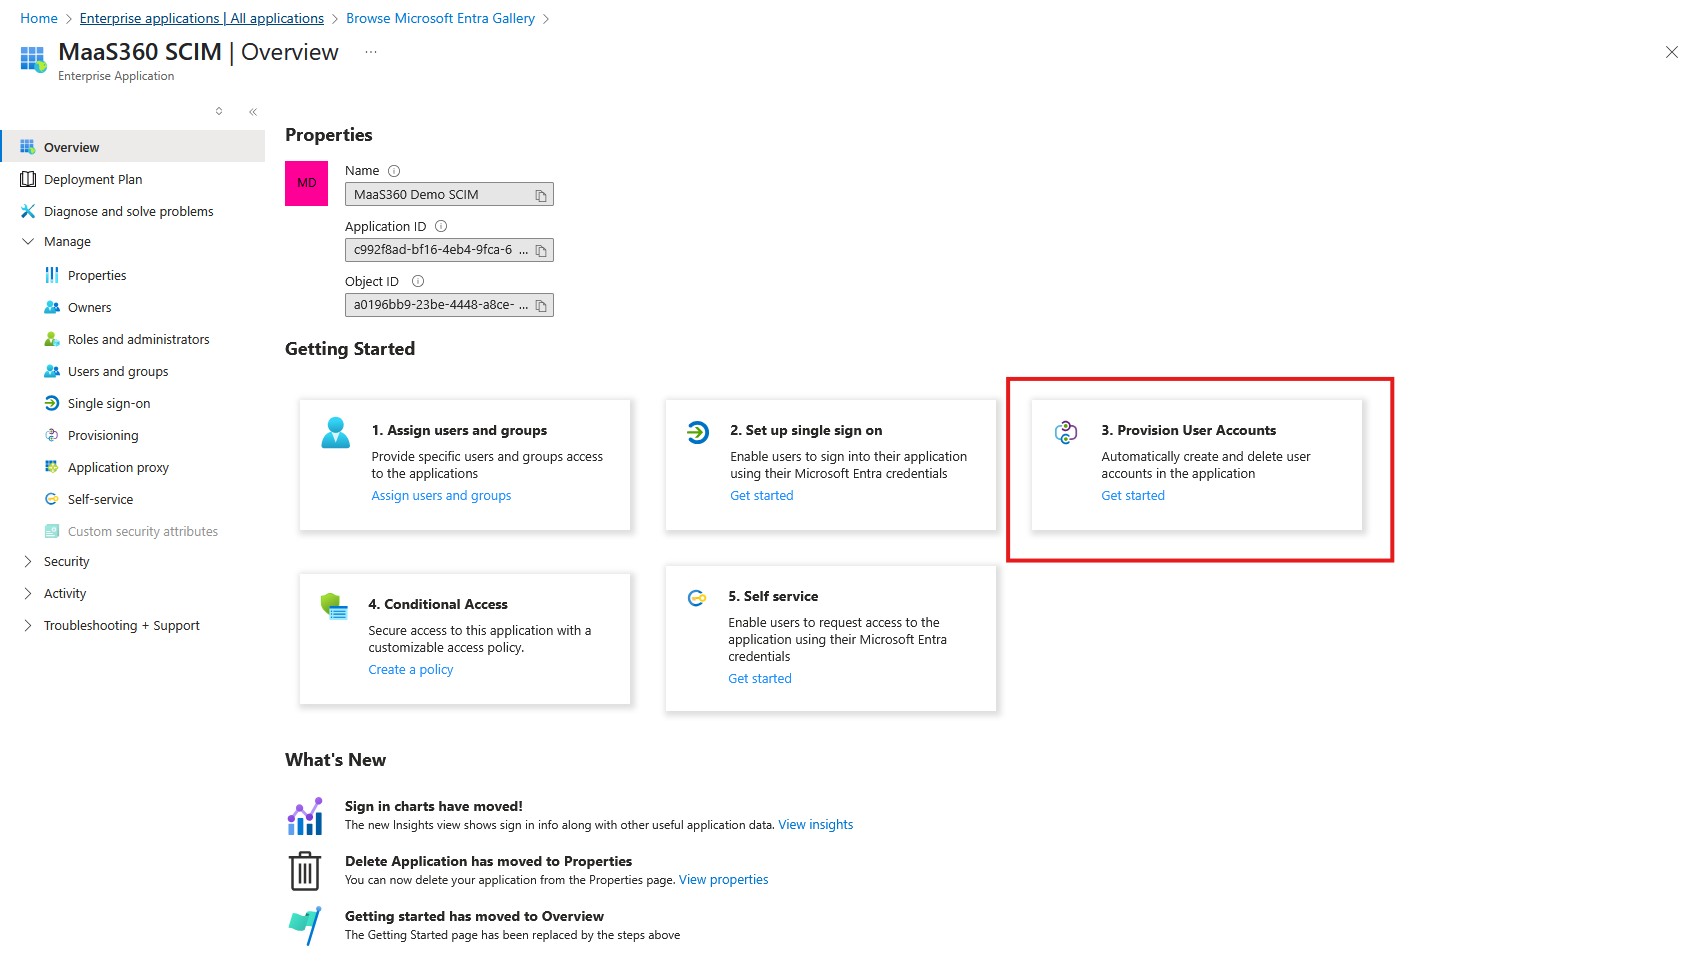
Task: Click the info icon next to Object ID
Action: coord(418,282)
